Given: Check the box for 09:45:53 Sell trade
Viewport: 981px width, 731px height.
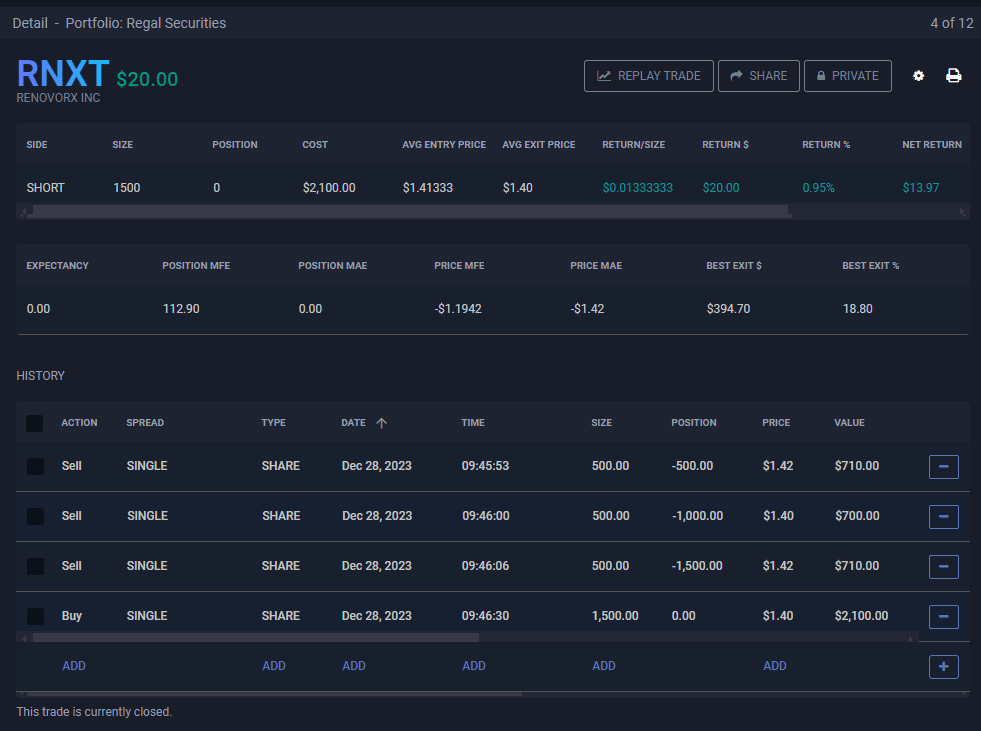Looking at the screenshot, I should pos(35,466).
